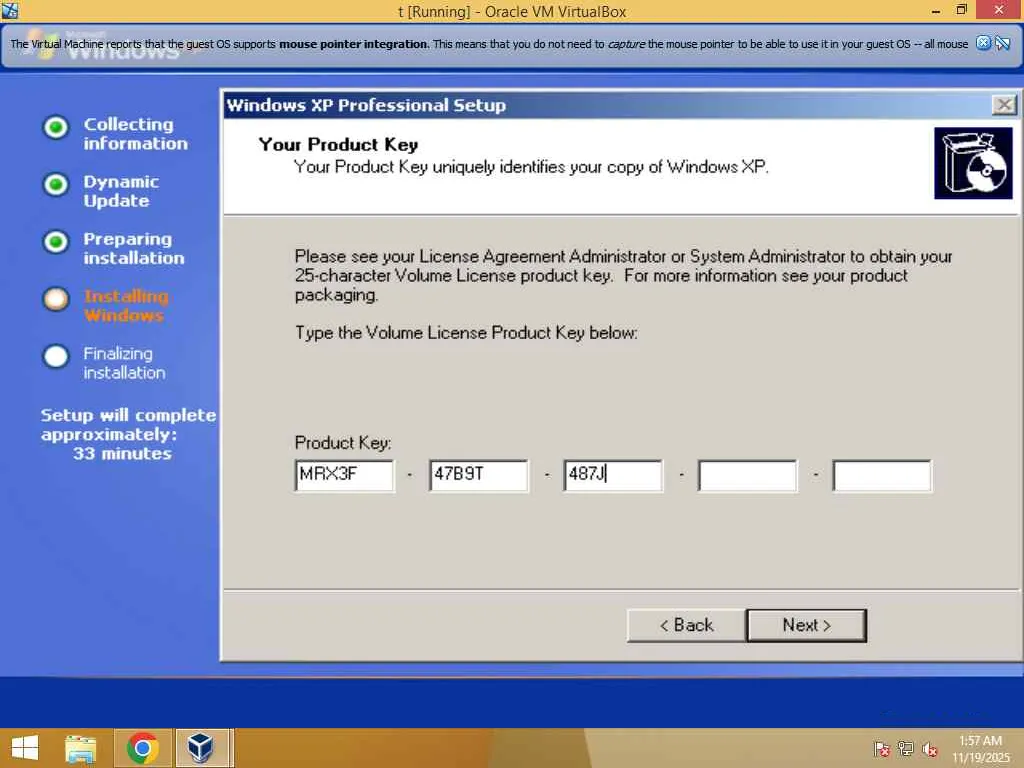This screenshot has height=768, width=1024.
Task: Select the empty fourth product key field
Action: click(x=748, y=475)
